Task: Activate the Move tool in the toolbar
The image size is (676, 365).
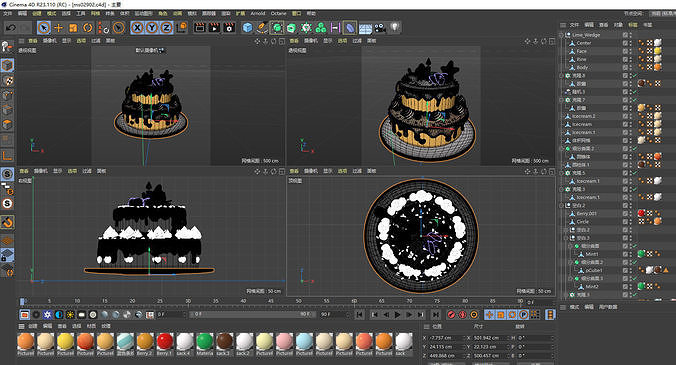Action: [x=58, y=28]
